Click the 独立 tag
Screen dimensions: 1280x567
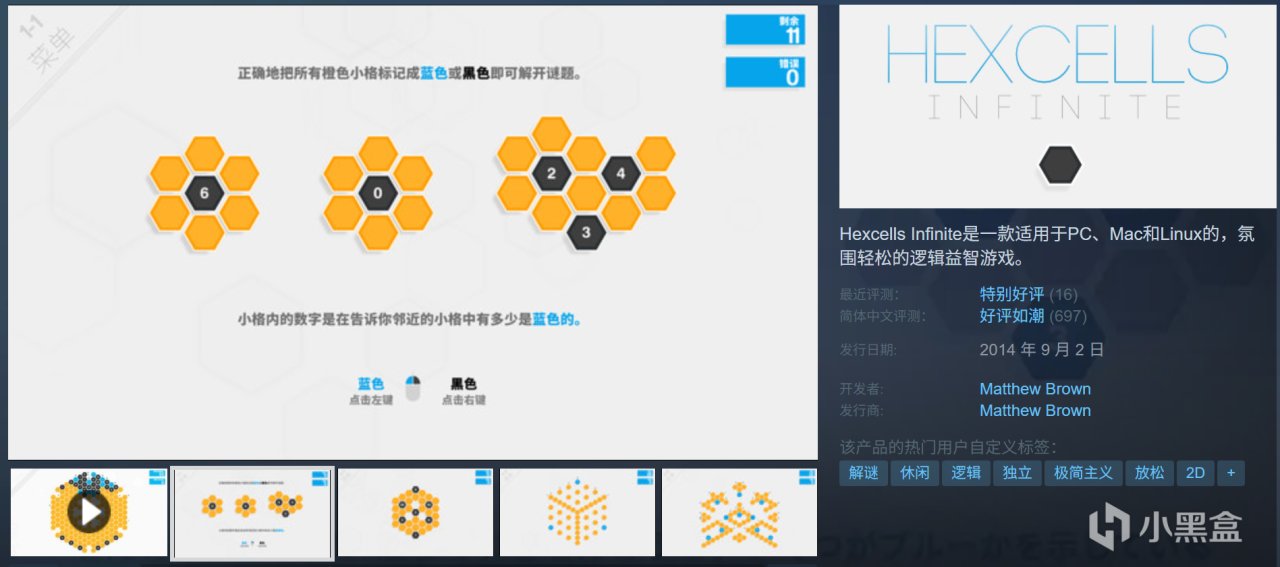point(1017,473)
